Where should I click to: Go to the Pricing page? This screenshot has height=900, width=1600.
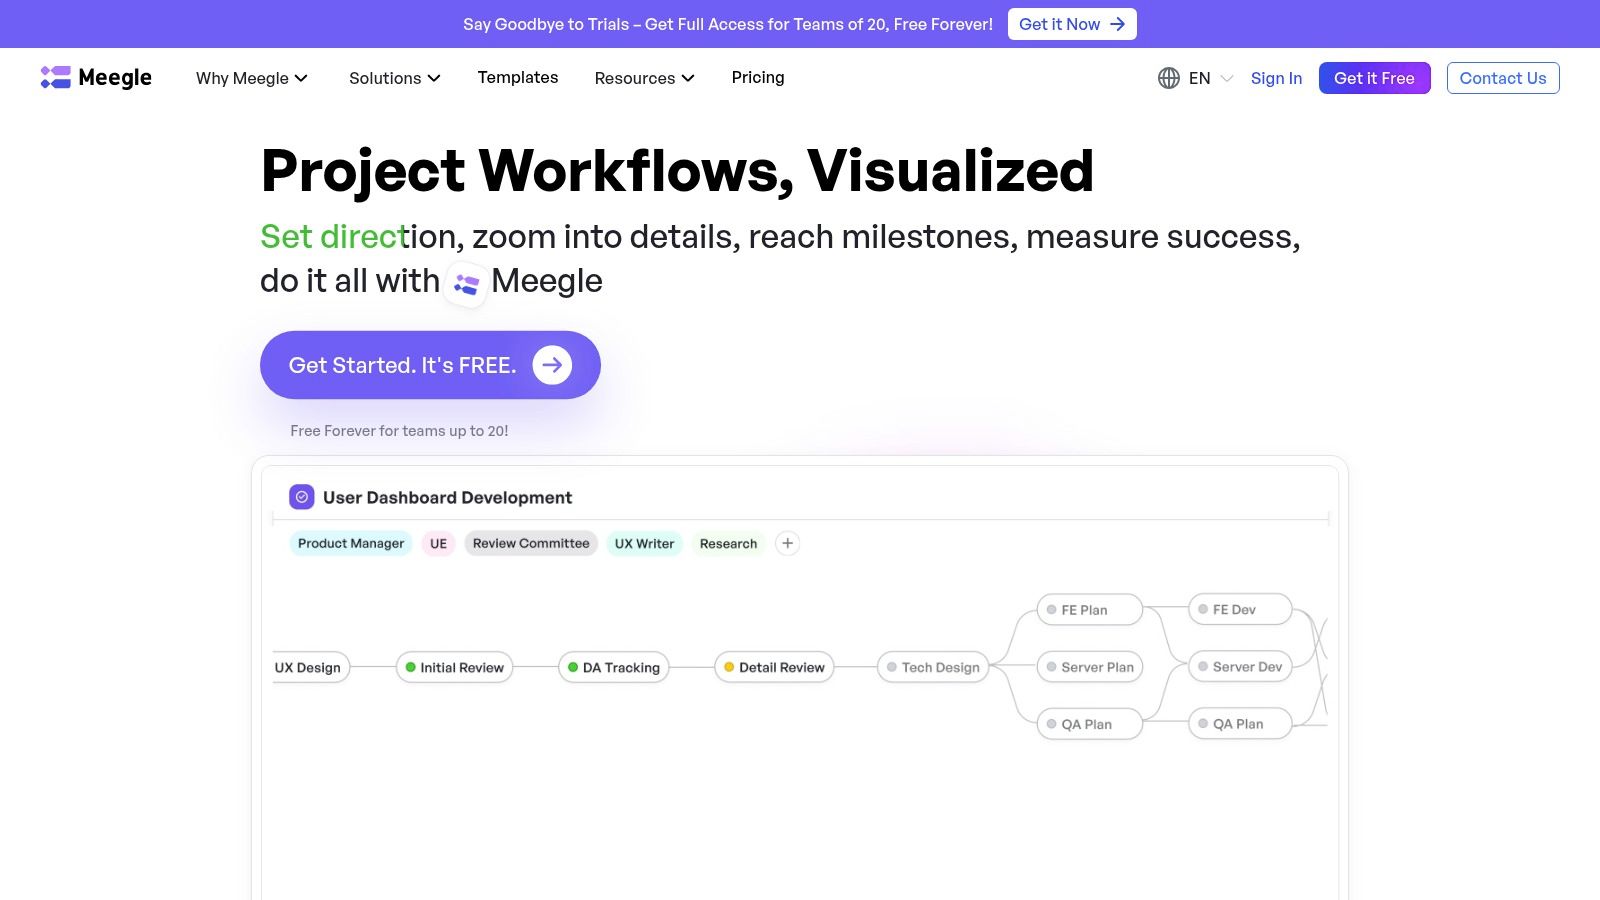click(x=758, y=77)
